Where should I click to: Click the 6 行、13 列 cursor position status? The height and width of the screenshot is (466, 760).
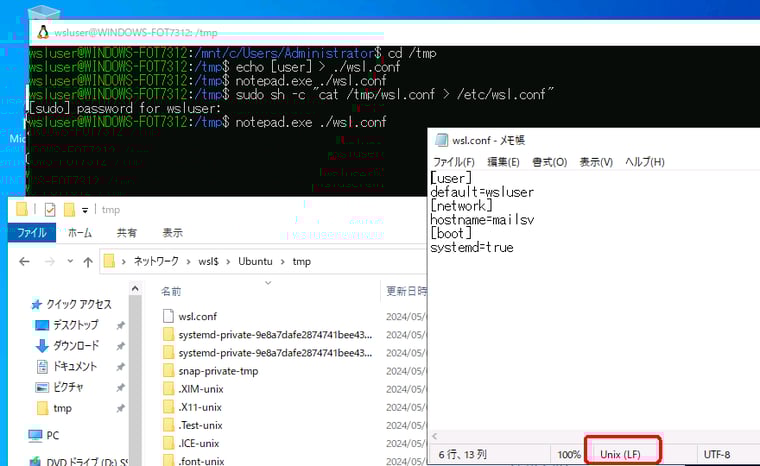pos(463,454)
